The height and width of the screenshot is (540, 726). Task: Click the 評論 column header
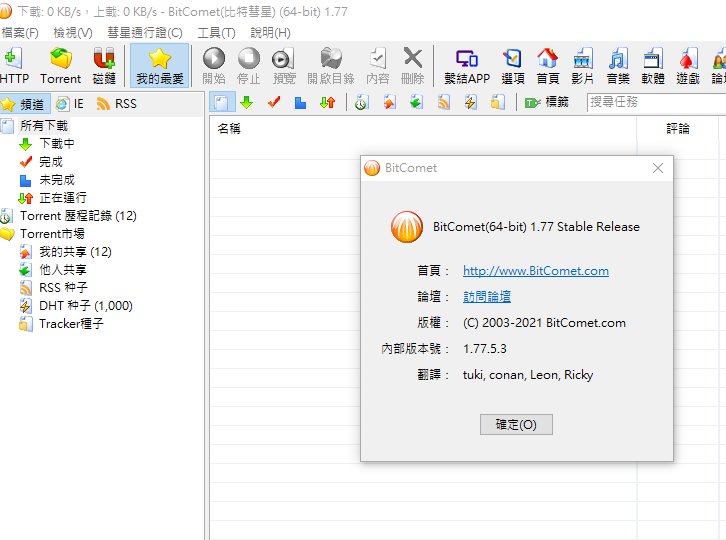point(678,128)
